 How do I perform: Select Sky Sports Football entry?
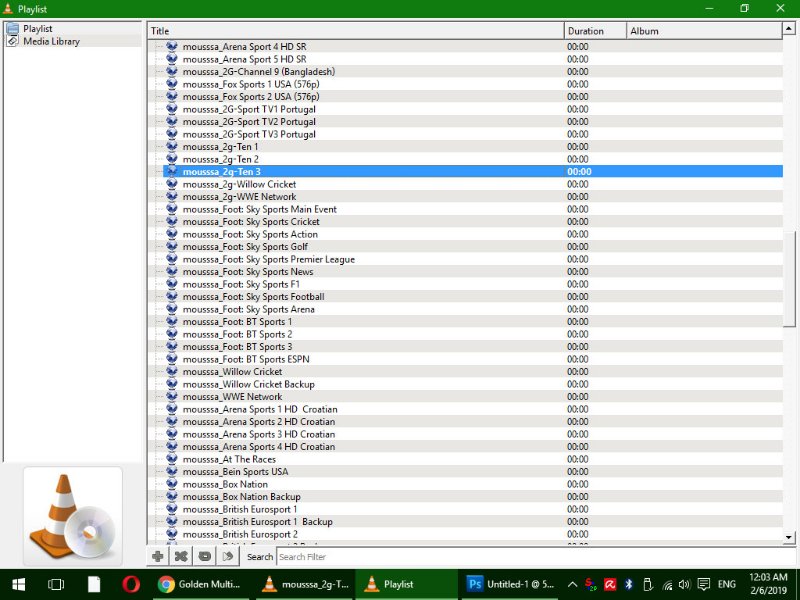254,296
